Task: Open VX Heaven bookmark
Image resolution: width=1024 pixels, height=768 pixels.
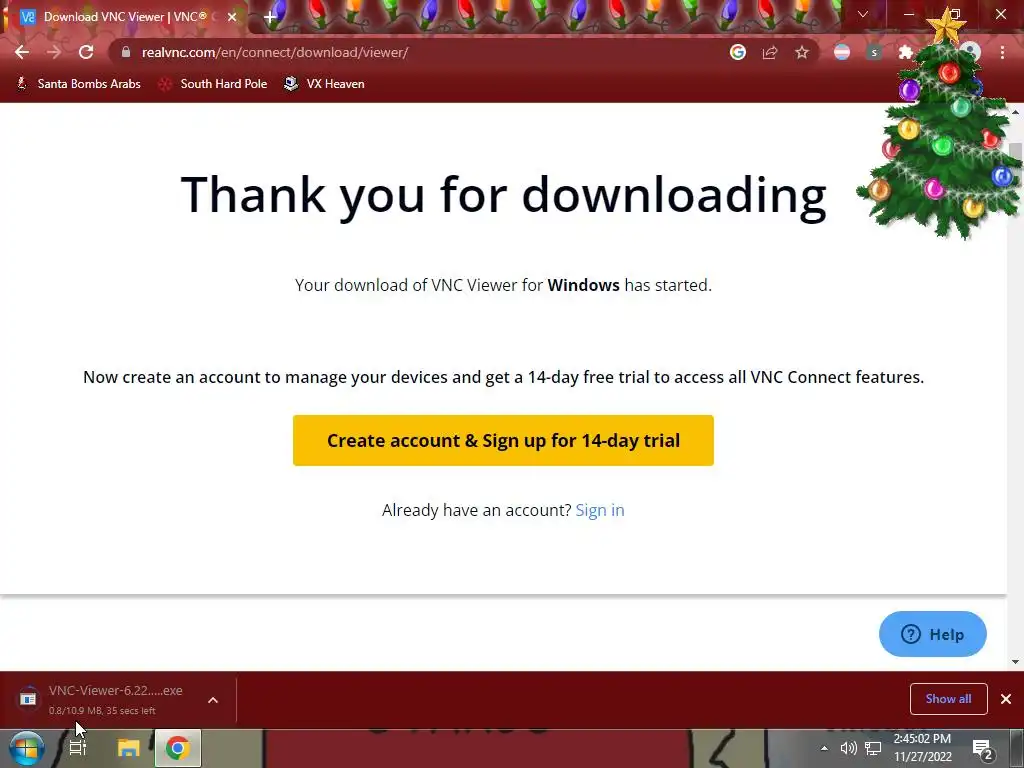Action: coord(324,84)
